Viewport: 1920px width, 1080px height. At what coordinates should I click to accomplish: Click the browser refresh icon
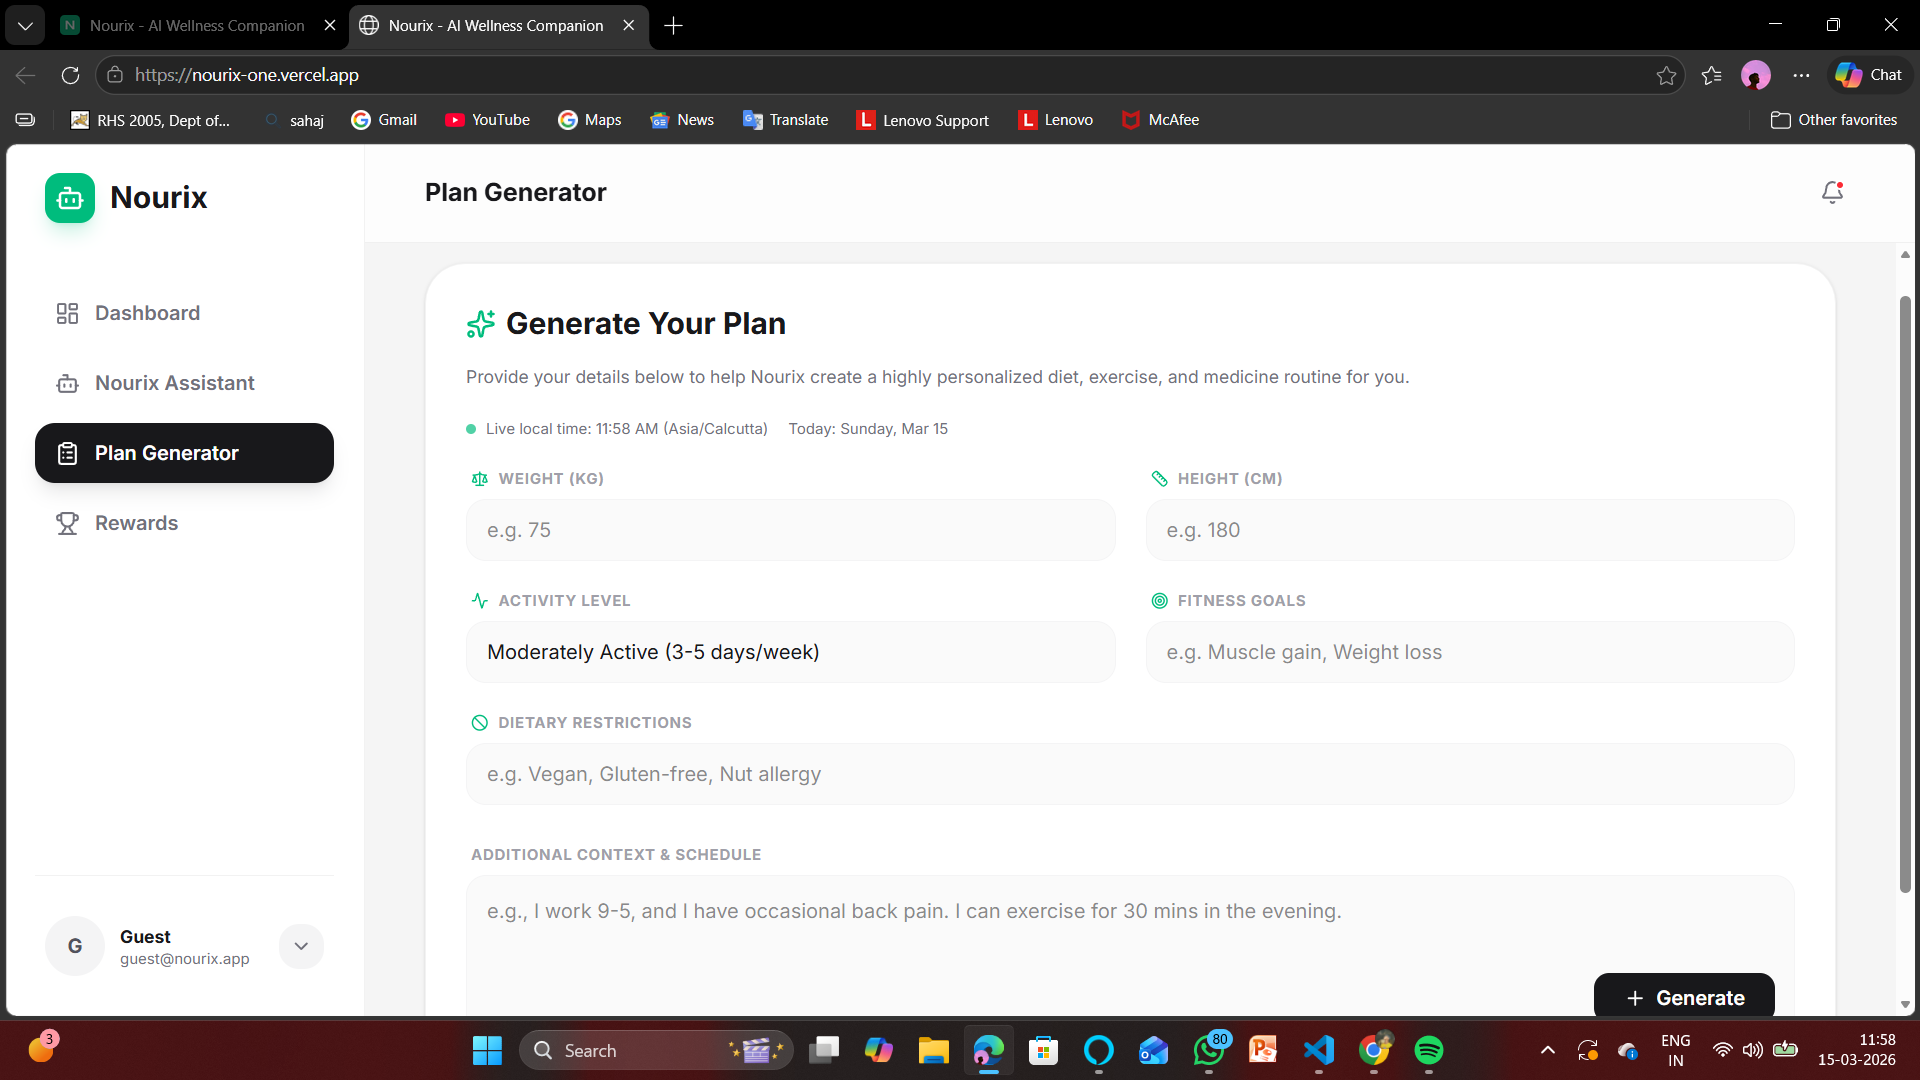pos(70,75)
